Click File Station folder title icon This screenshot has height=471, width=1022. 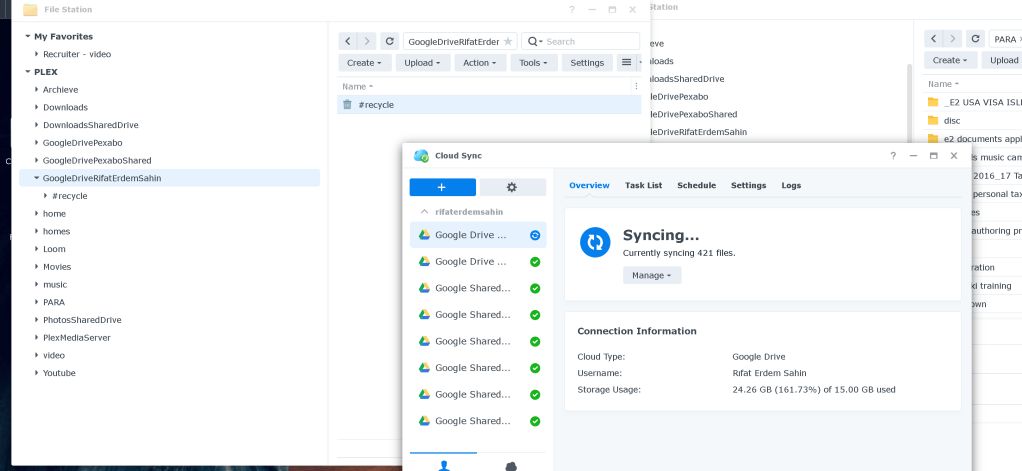[30, 10]
